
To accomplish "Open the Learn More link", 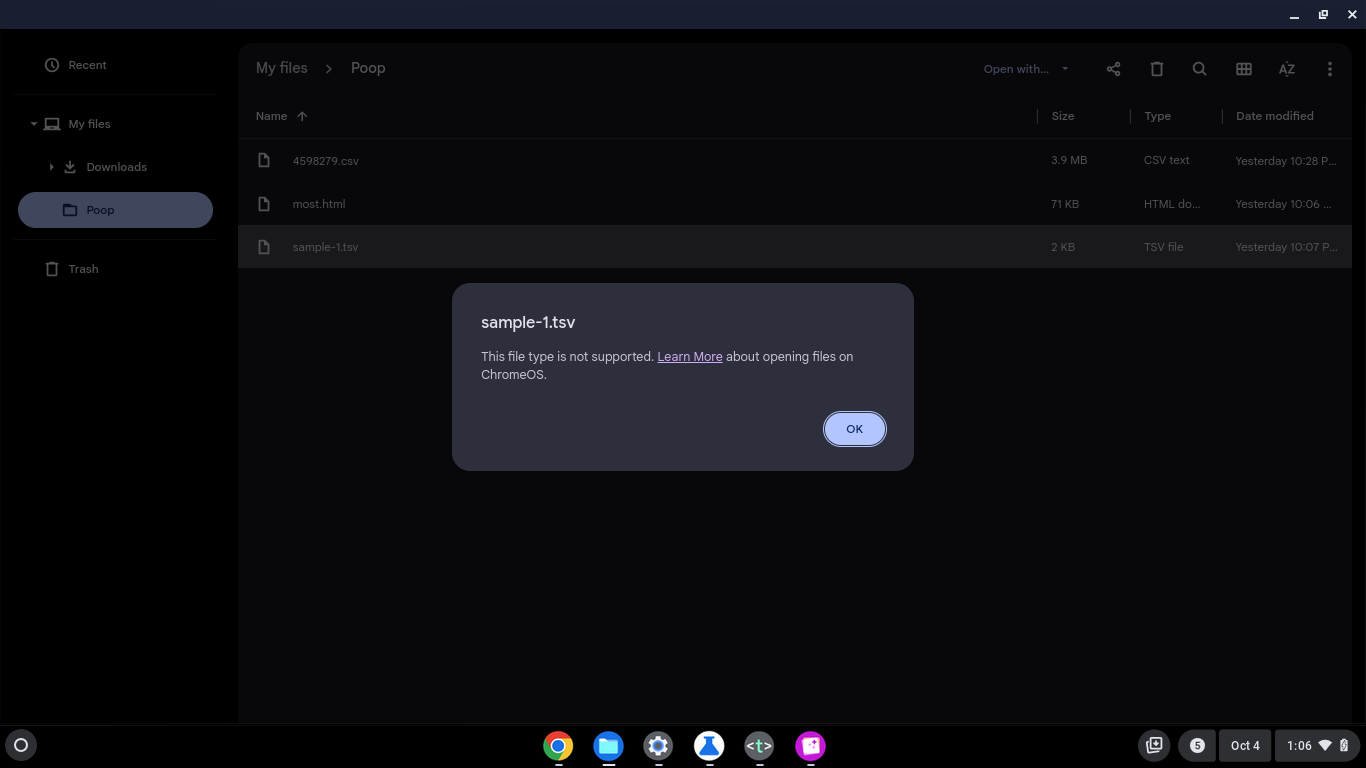I will (x=689, y=357).
